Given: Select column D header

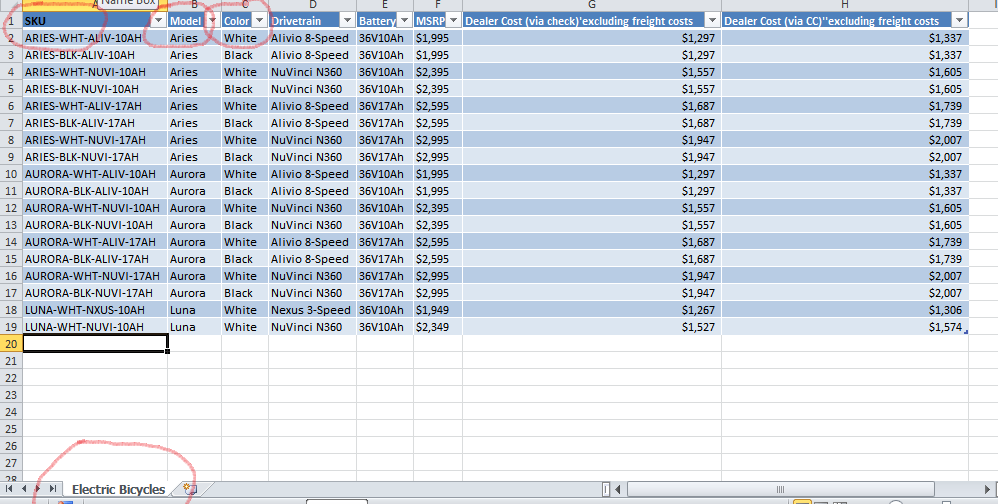Looking at the screenshot, I should point(313,5).
